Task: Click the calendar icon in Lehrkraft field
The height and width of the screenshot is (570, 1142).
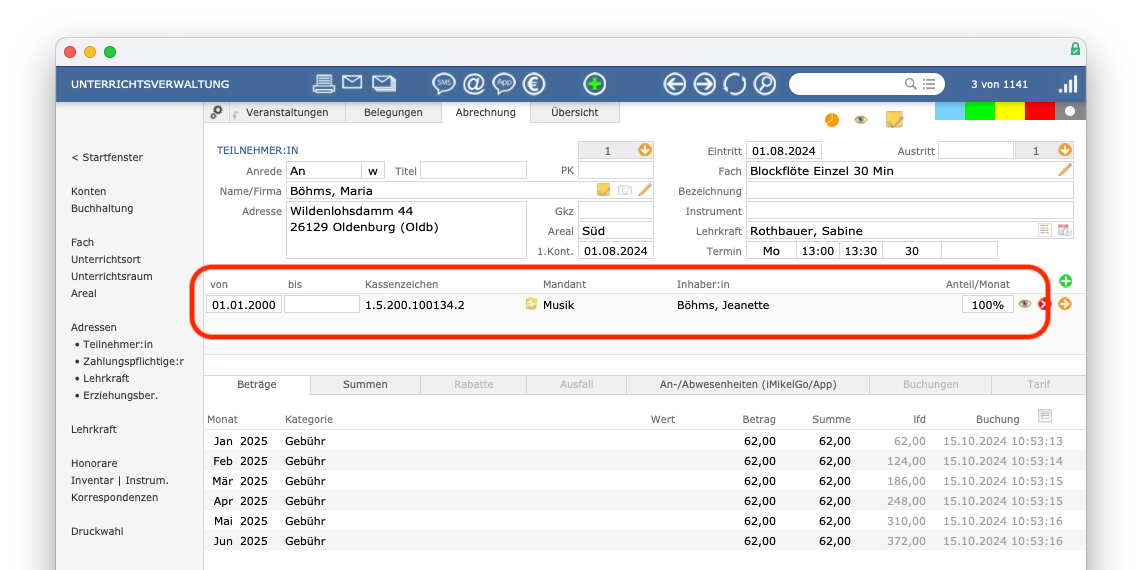Action: (x=1064, y=230)
